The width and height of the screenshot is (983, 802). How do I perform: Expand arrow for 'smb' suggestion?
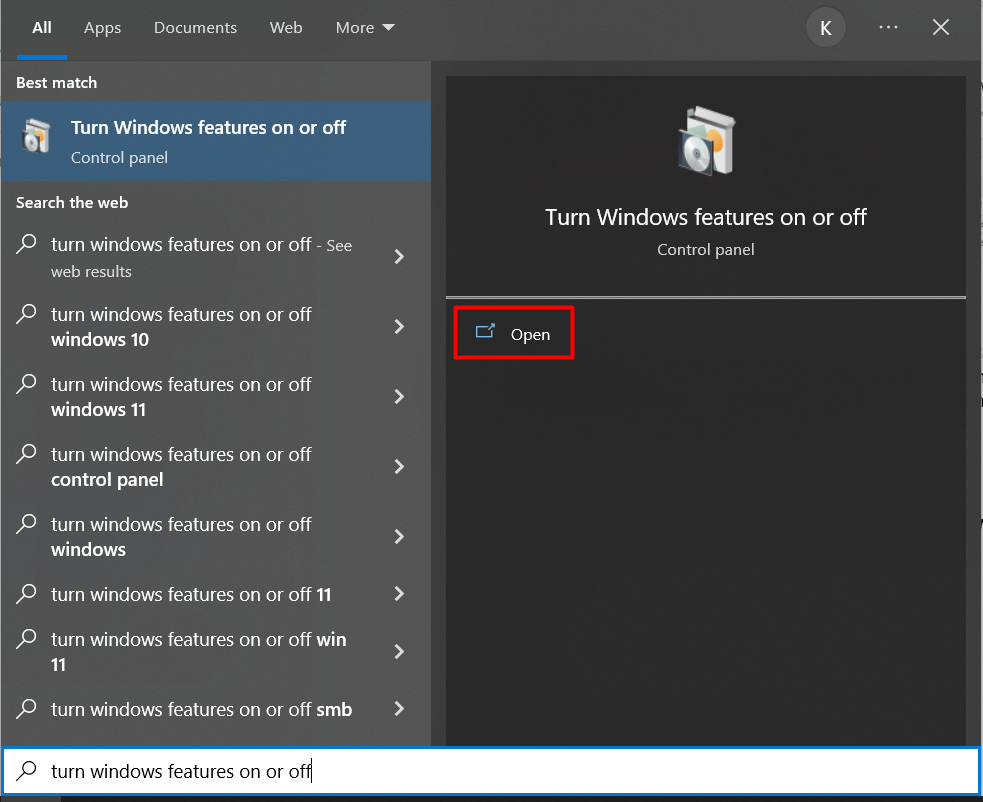pyautogui.click(x=399, y=709)
